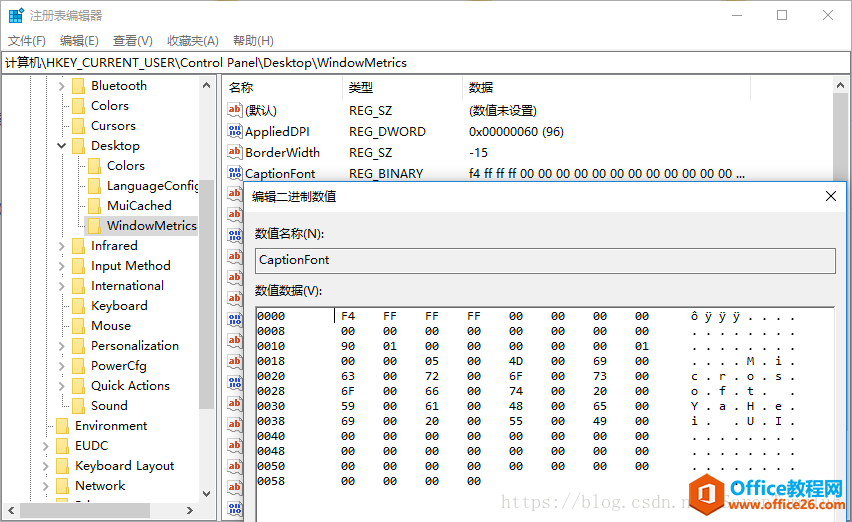Collapse the Desktop tree node
The image size is (852, 522).
62,146
